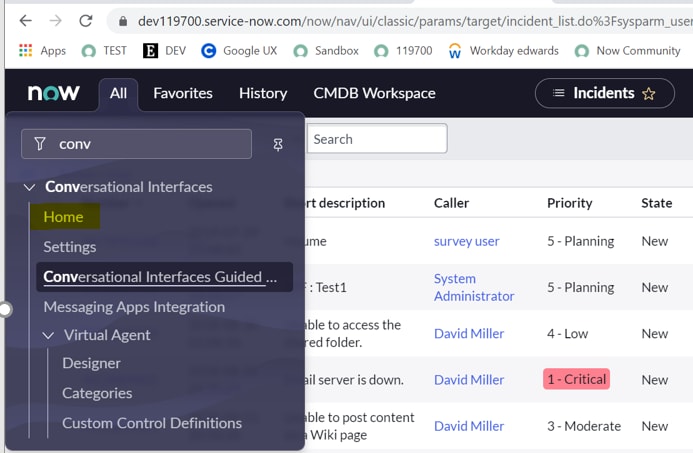Select Home in navigation tree
This screenshot has width=693, height=453.
(63, 217)
